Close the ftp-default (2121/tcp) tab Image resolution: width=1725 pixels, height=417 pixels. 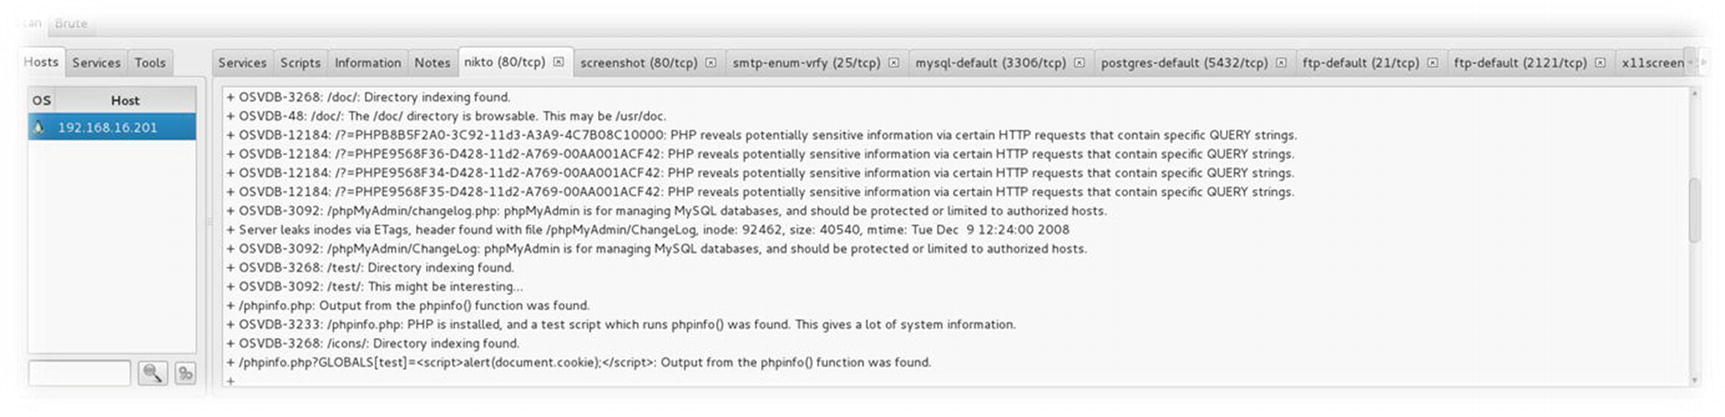pyautogui.click(x=1600, y=62)
